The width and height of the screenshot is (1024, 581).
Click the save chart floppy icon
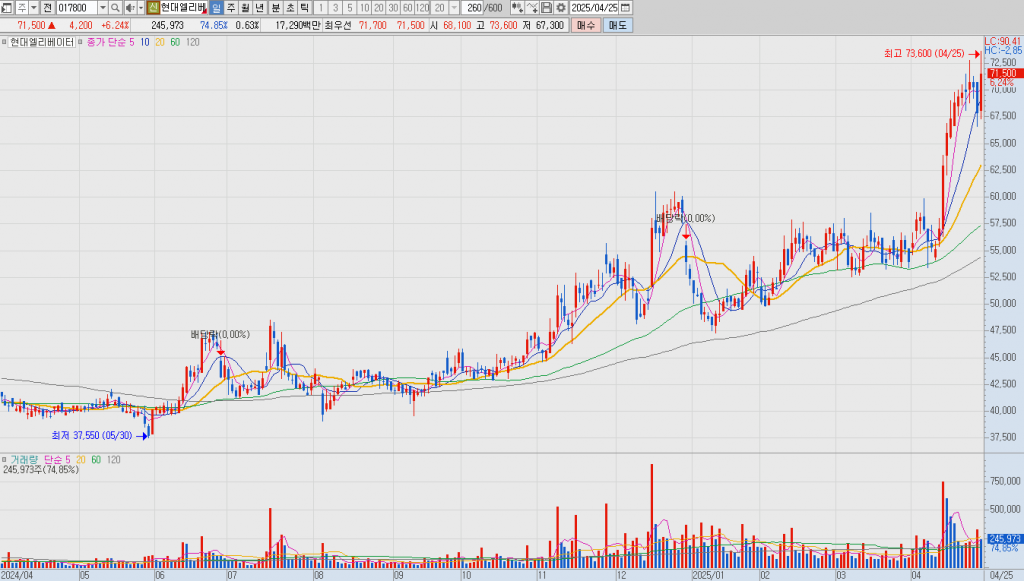[547, 8]
